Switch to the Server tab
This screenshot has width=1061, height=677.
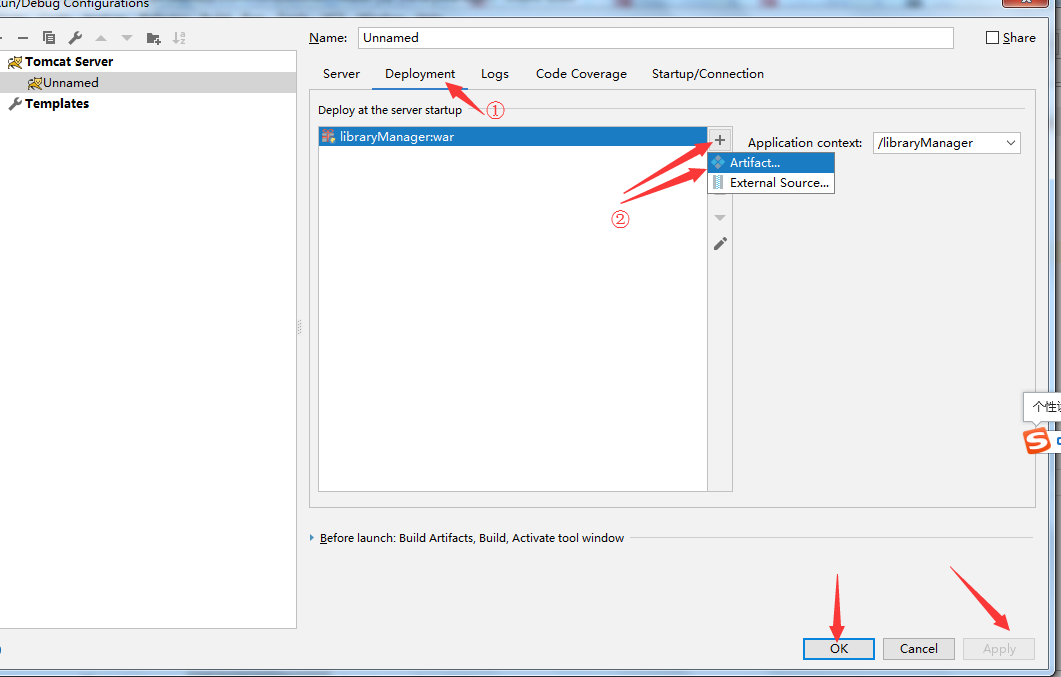341,74
